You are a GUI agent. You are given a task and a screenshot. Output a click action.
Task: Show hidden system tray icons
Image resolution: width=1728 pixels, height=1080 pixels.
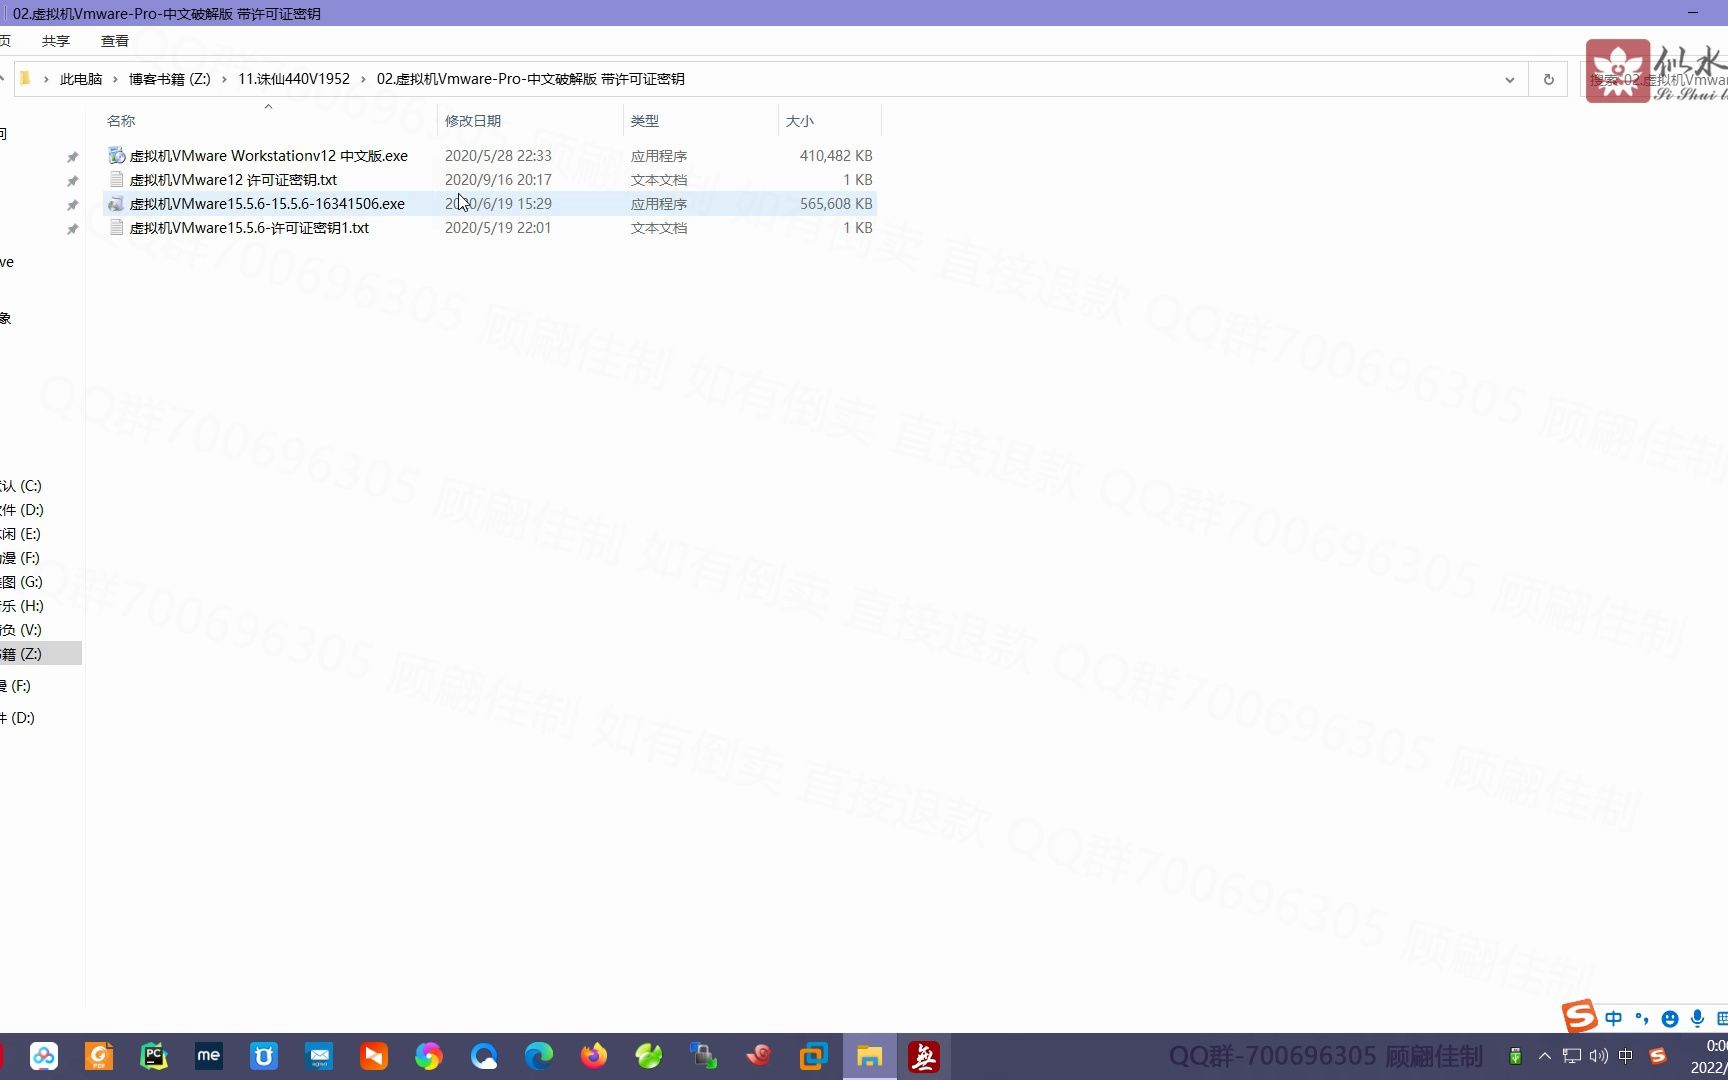pyautogui.click(x=1544, y=1056)
